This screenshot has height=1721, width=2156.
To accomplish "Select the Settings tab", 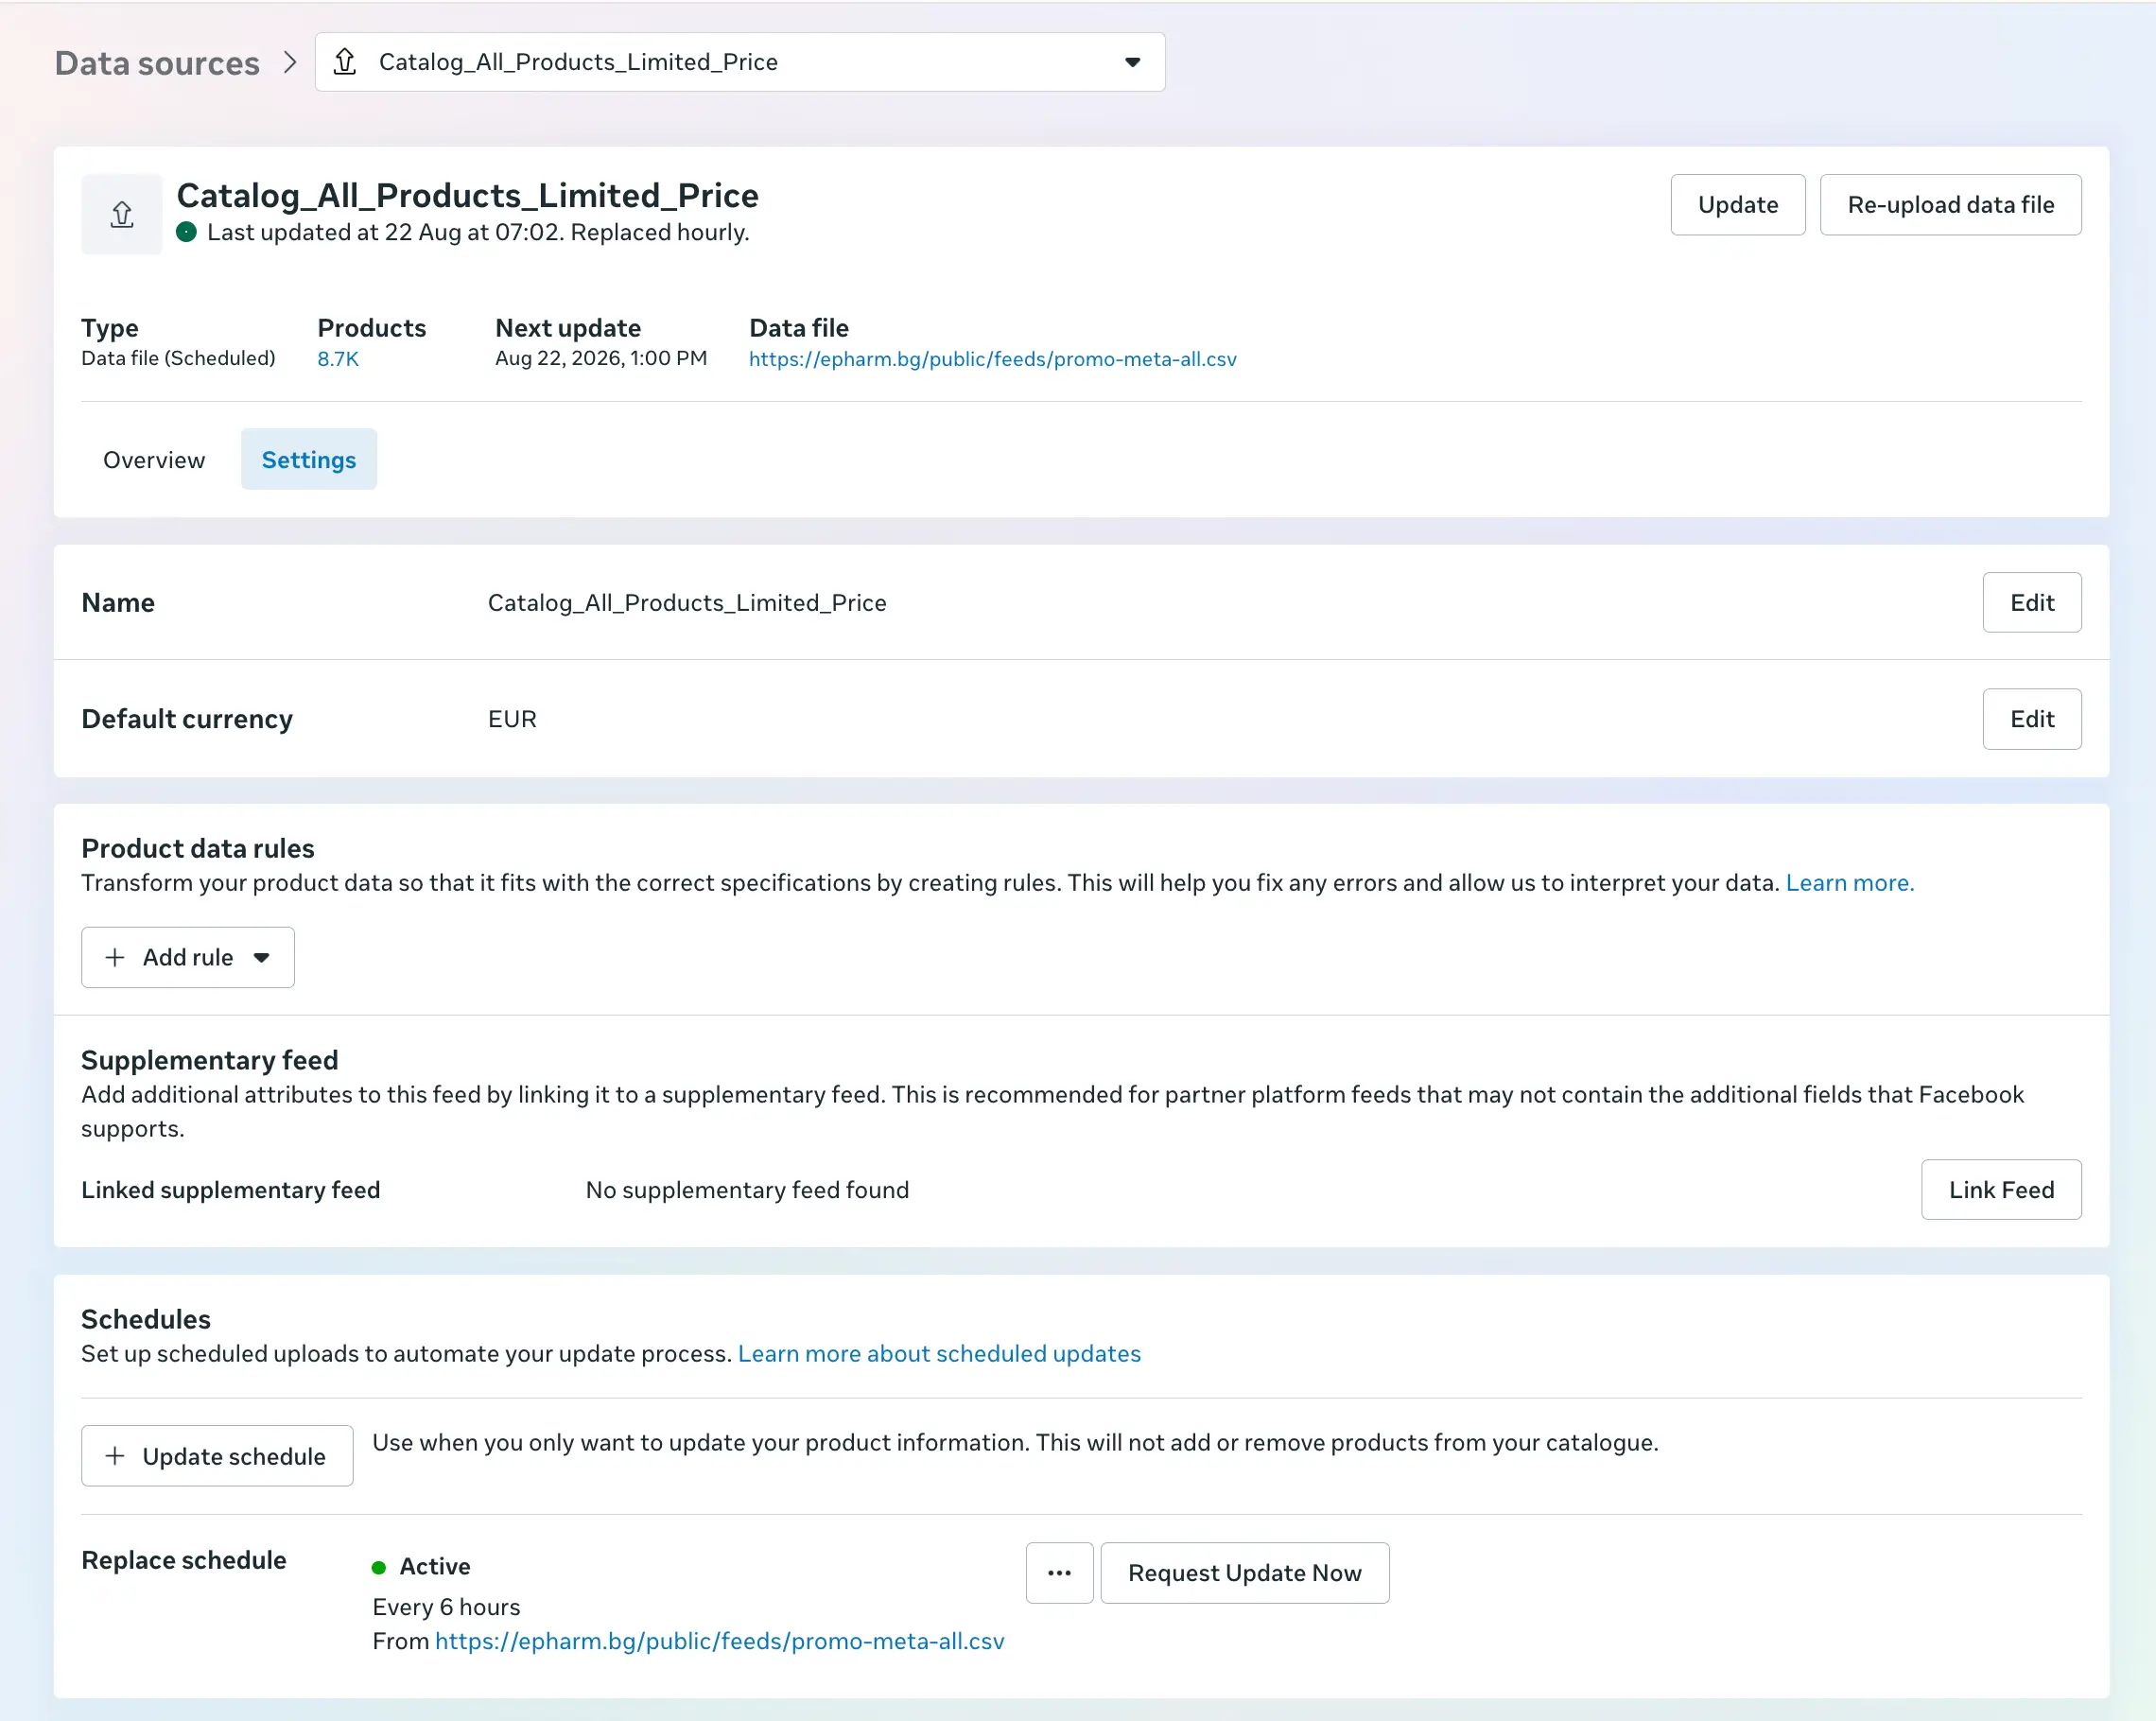I will coord(309,460).
